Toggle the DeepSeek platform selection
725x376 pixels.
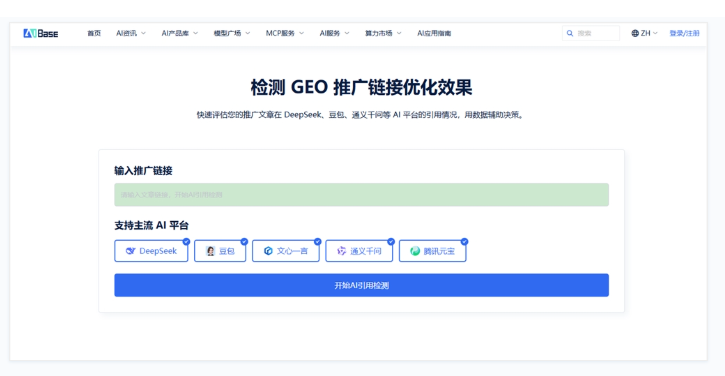[151, 251]
